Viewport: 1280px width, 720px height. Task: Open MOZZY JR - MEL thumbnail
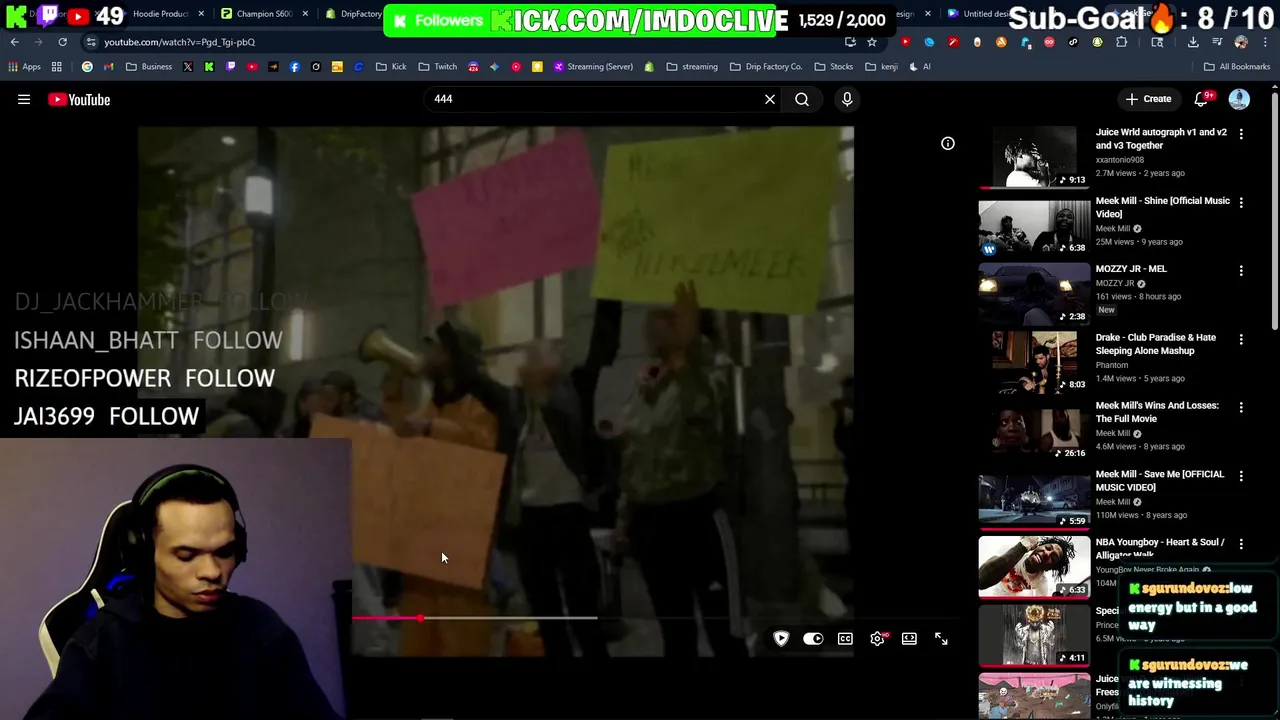(1034, 293)
